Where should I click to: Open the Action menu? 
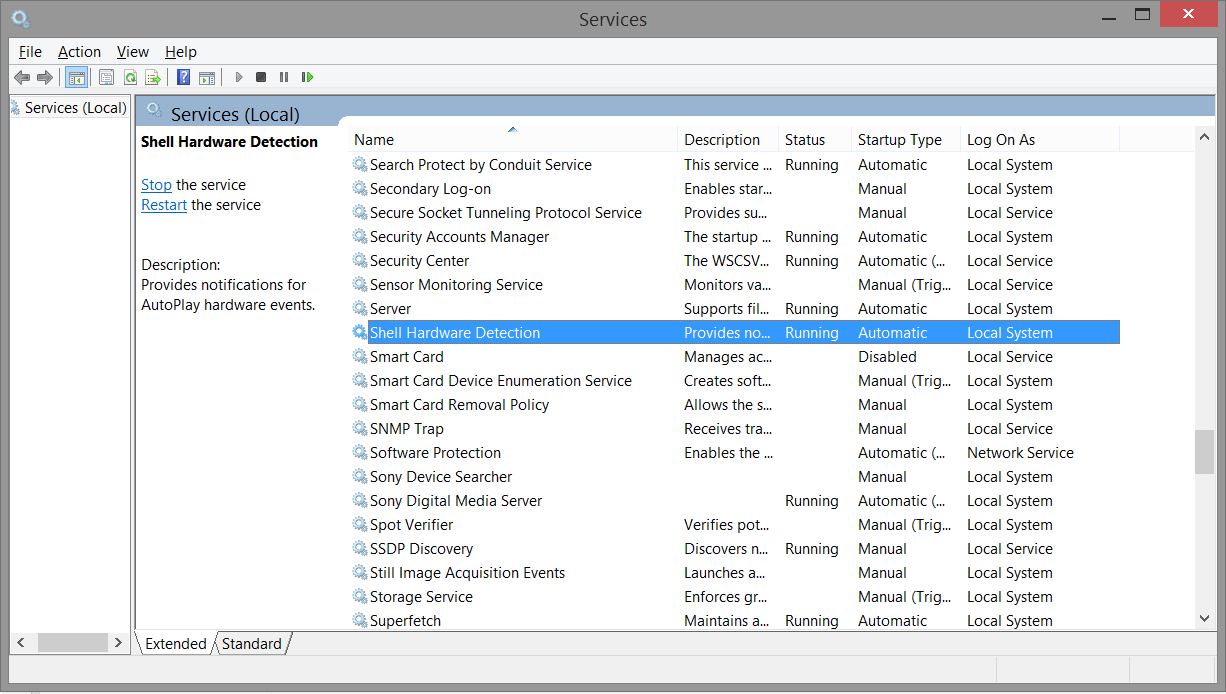pyautogui.click(x=79, y=52)
